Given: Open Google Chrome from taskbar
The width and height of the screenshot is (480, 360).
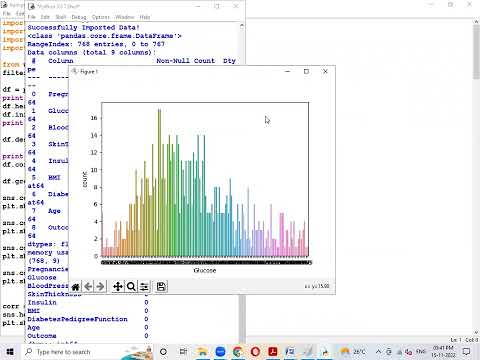Looking at the screenshot, I should pyautogui.click(x=238, y=352).
